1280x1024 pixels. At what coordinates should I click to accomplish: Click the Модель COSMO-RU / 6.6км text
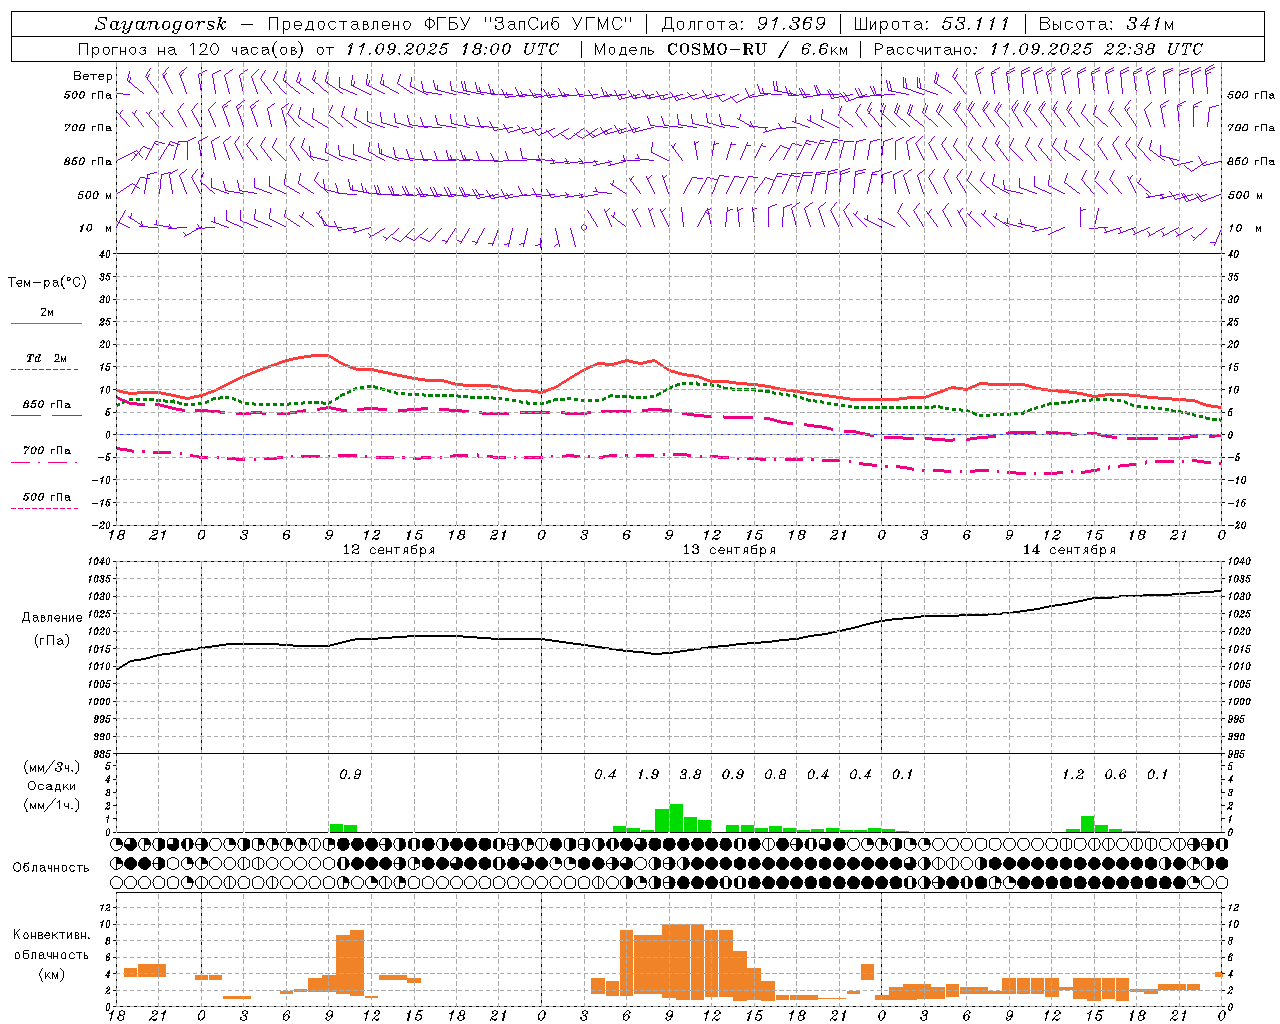tap(721, 49)
